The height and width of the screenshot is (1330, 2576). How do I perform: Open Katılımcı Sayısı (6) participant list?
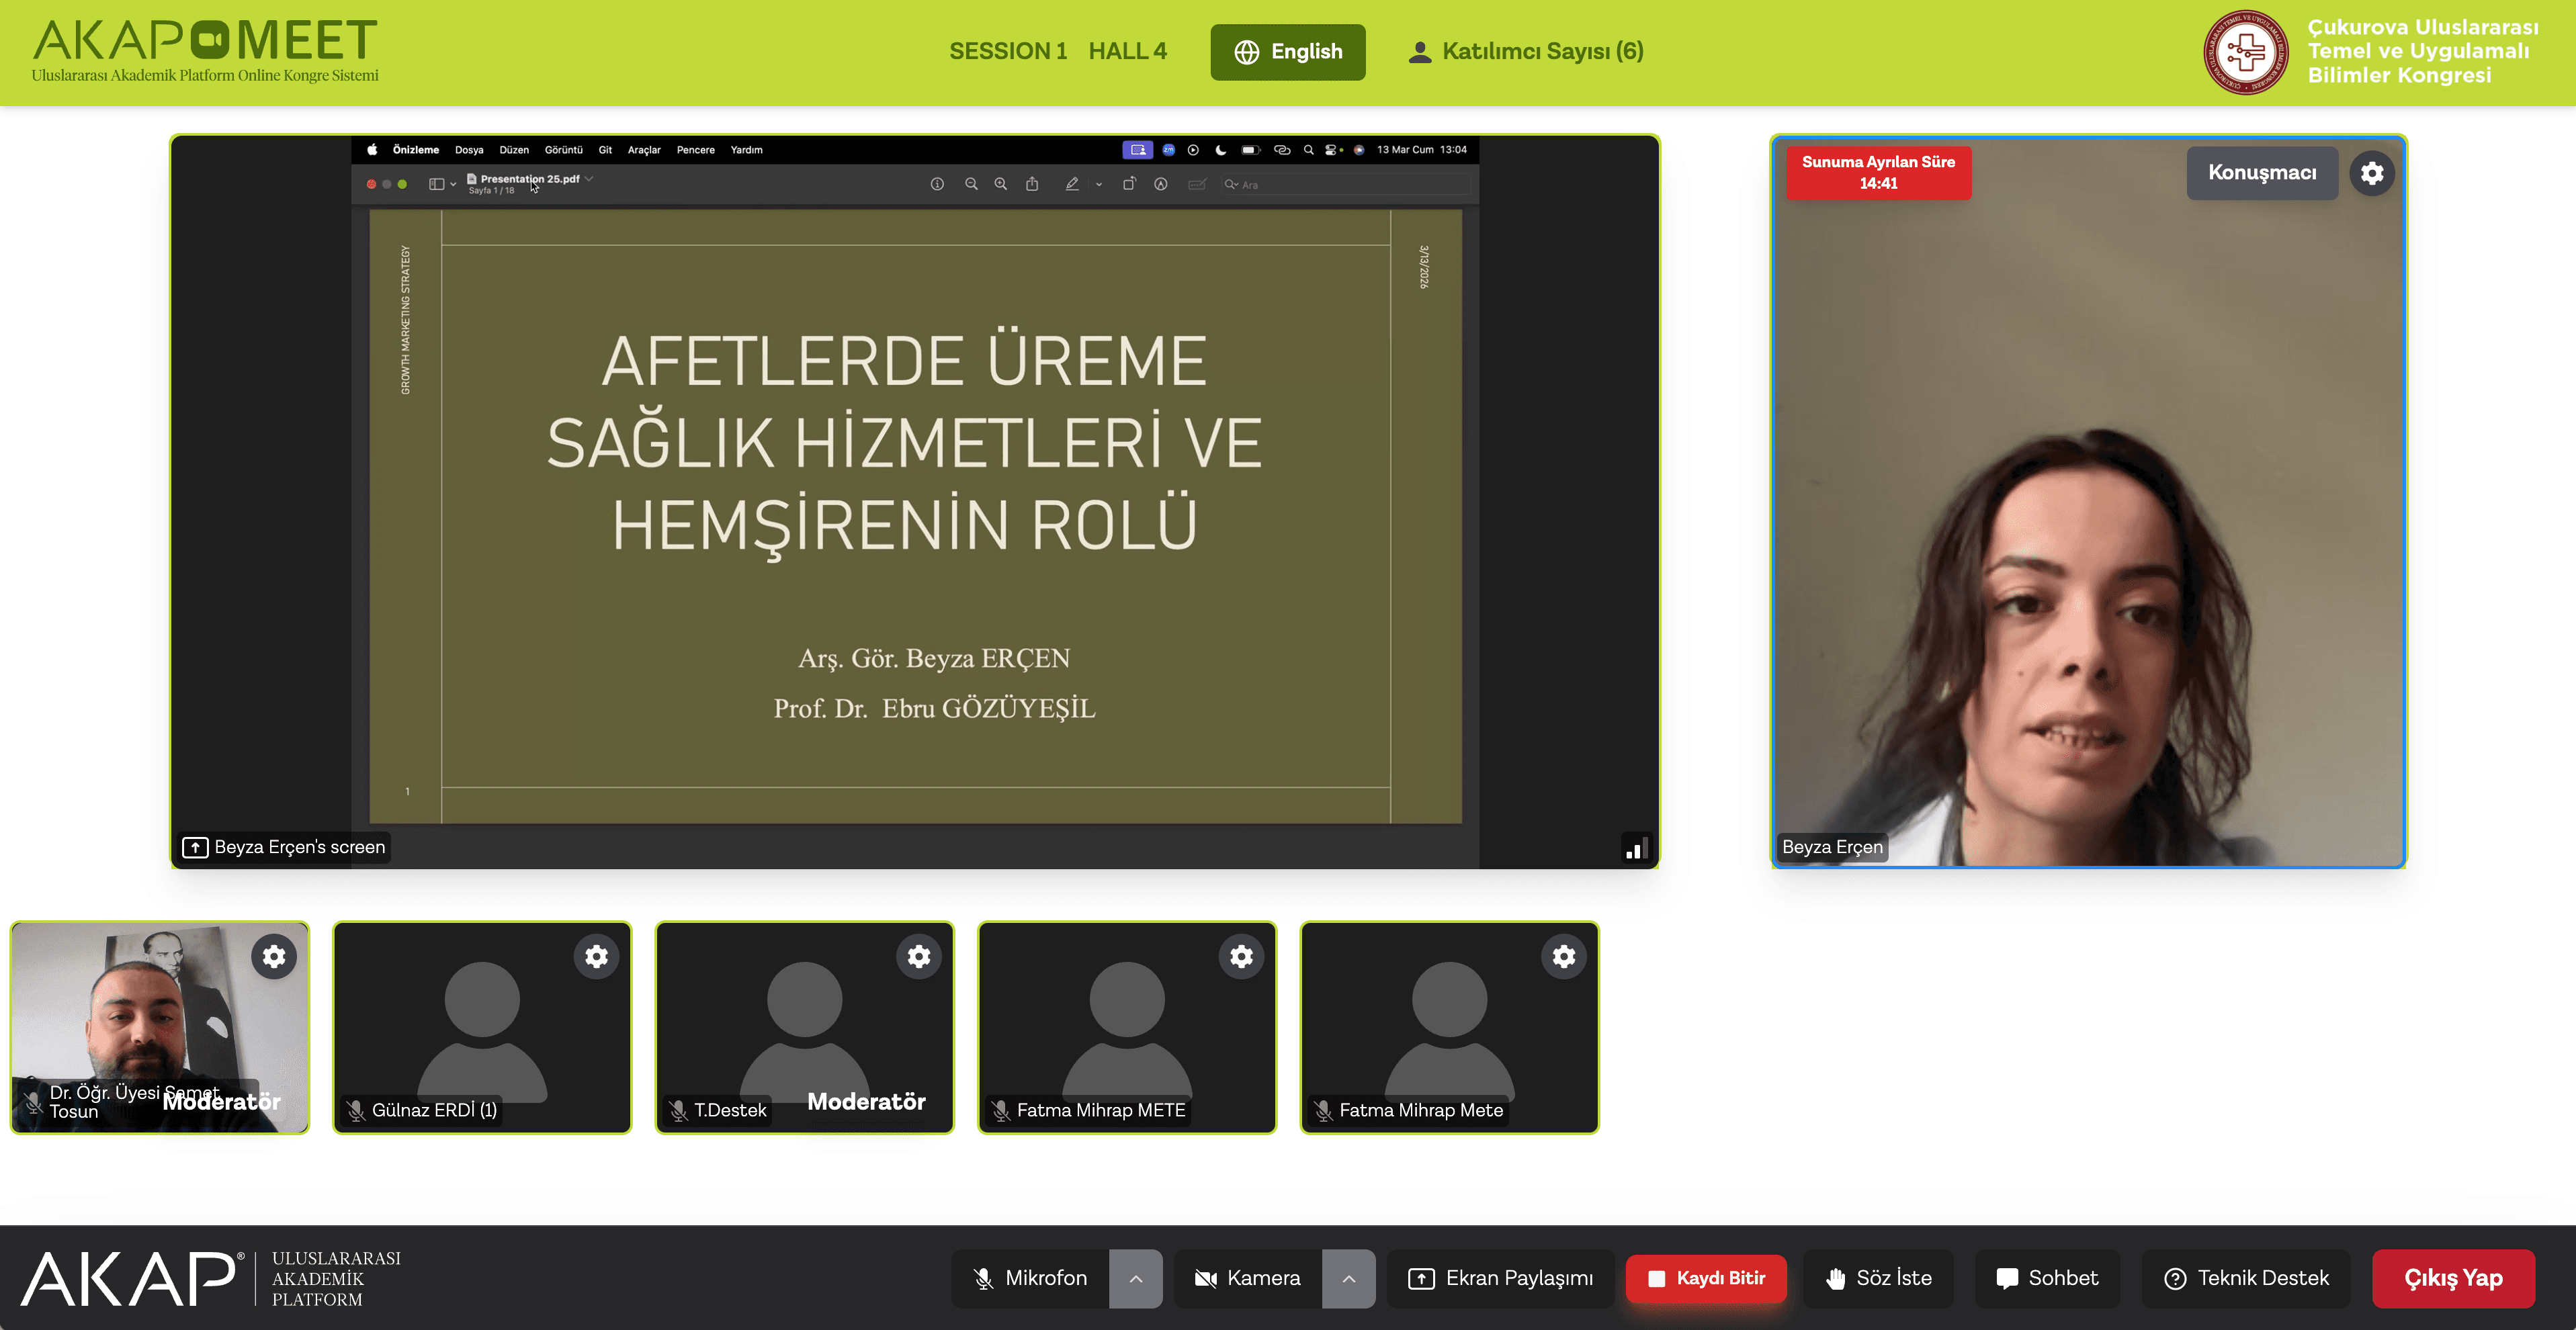pos(1526,52)
